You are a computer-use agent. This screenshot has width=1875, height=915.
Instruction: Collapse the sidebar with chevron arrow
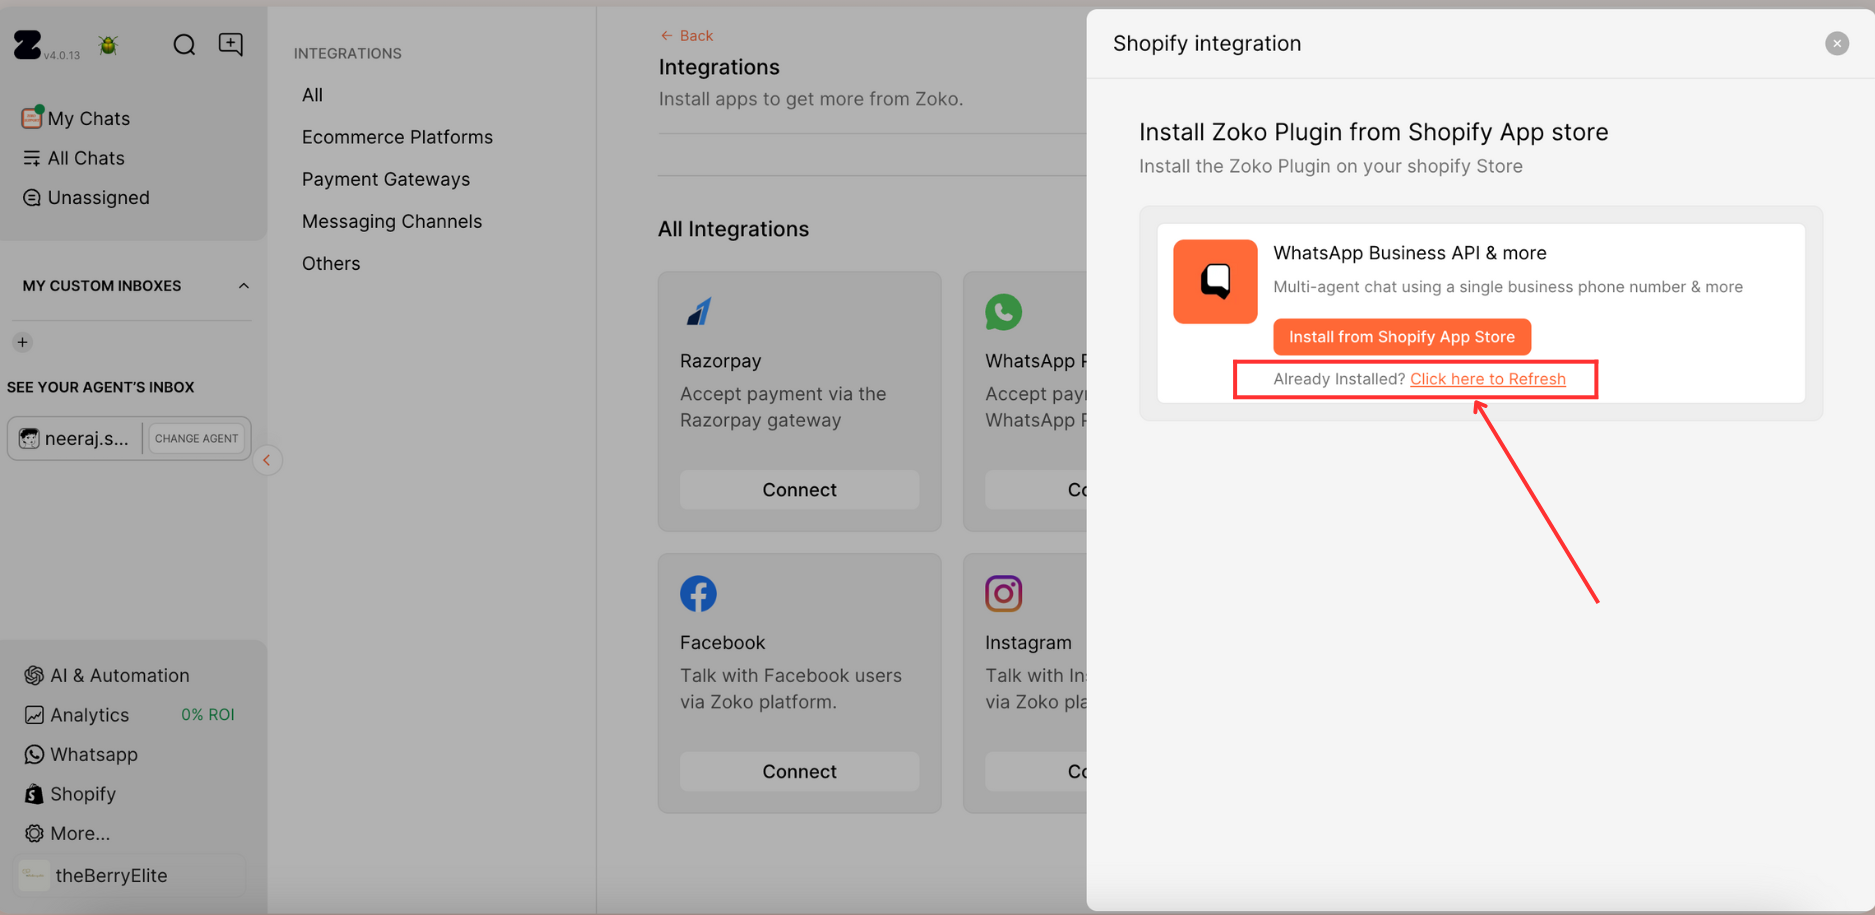pos(267,460)
